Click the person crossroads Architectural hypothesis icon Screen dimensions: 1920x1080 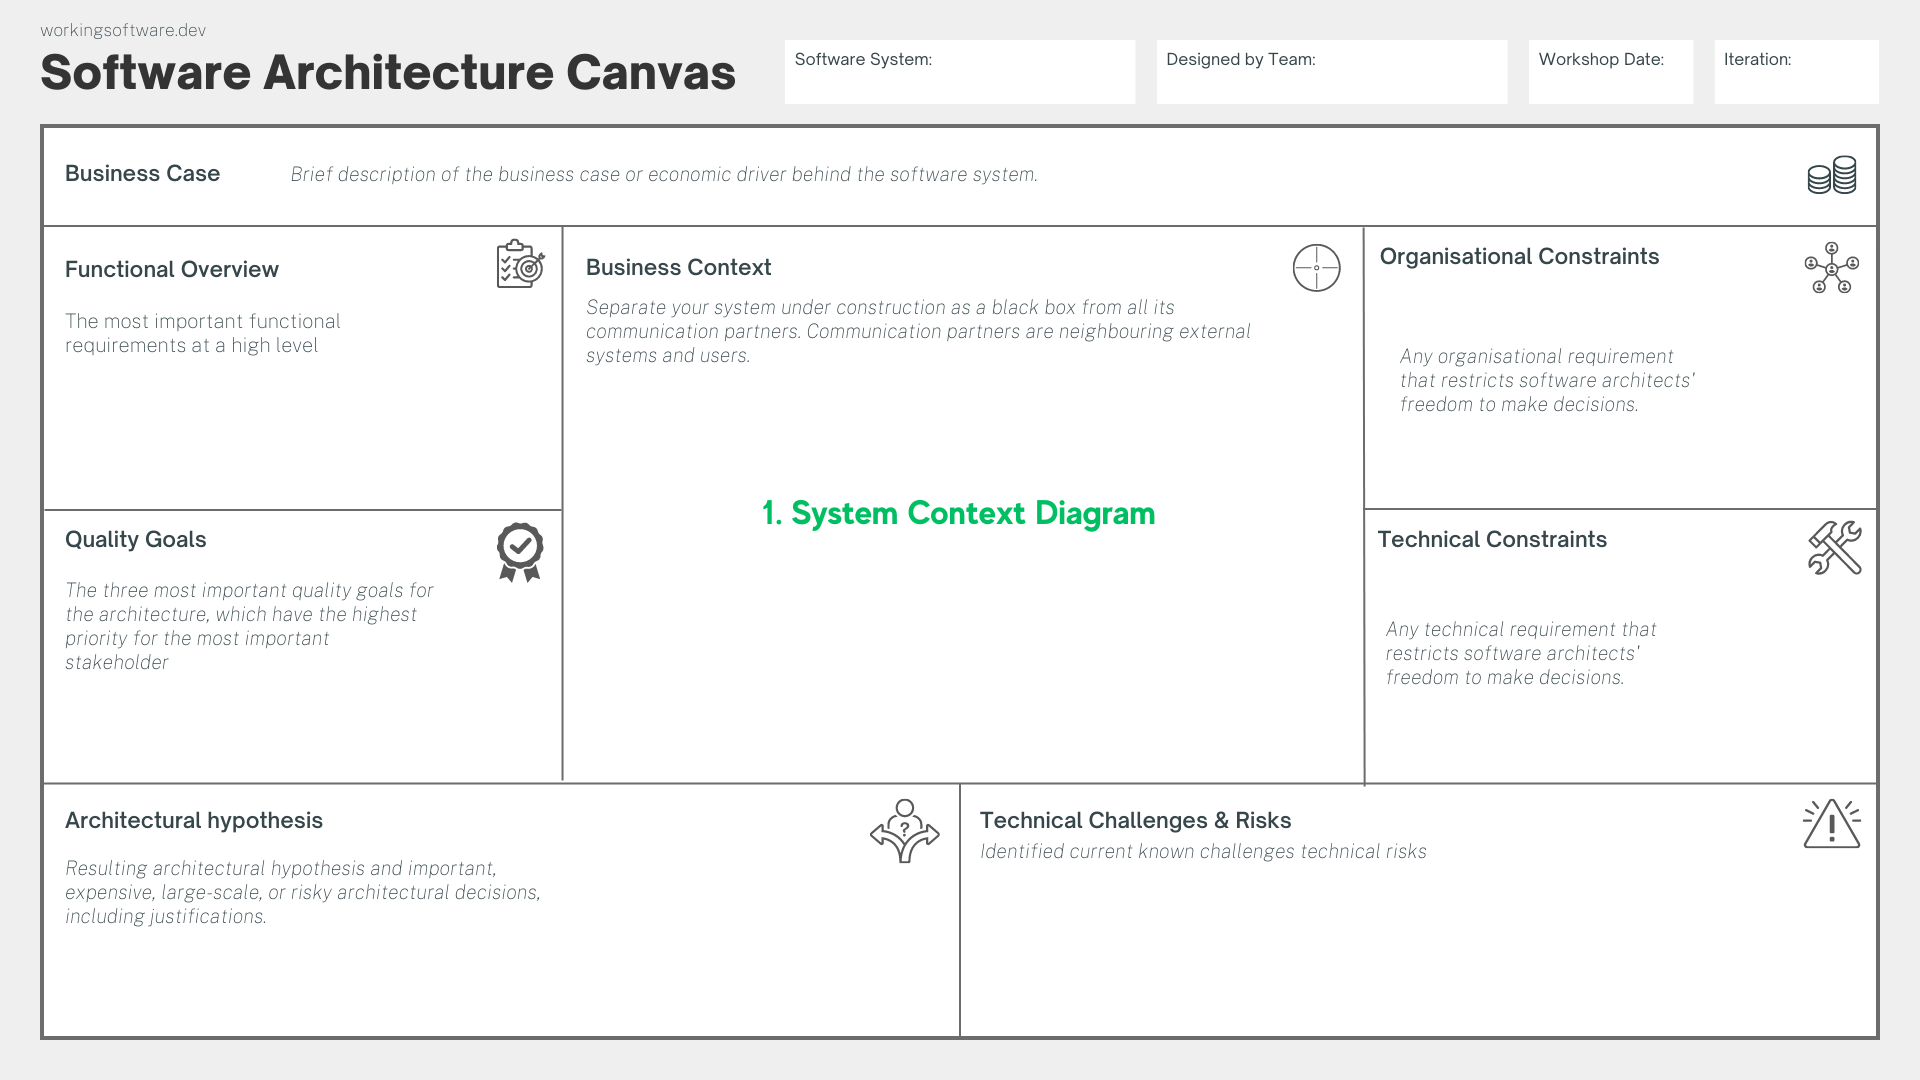coord(904,831)
